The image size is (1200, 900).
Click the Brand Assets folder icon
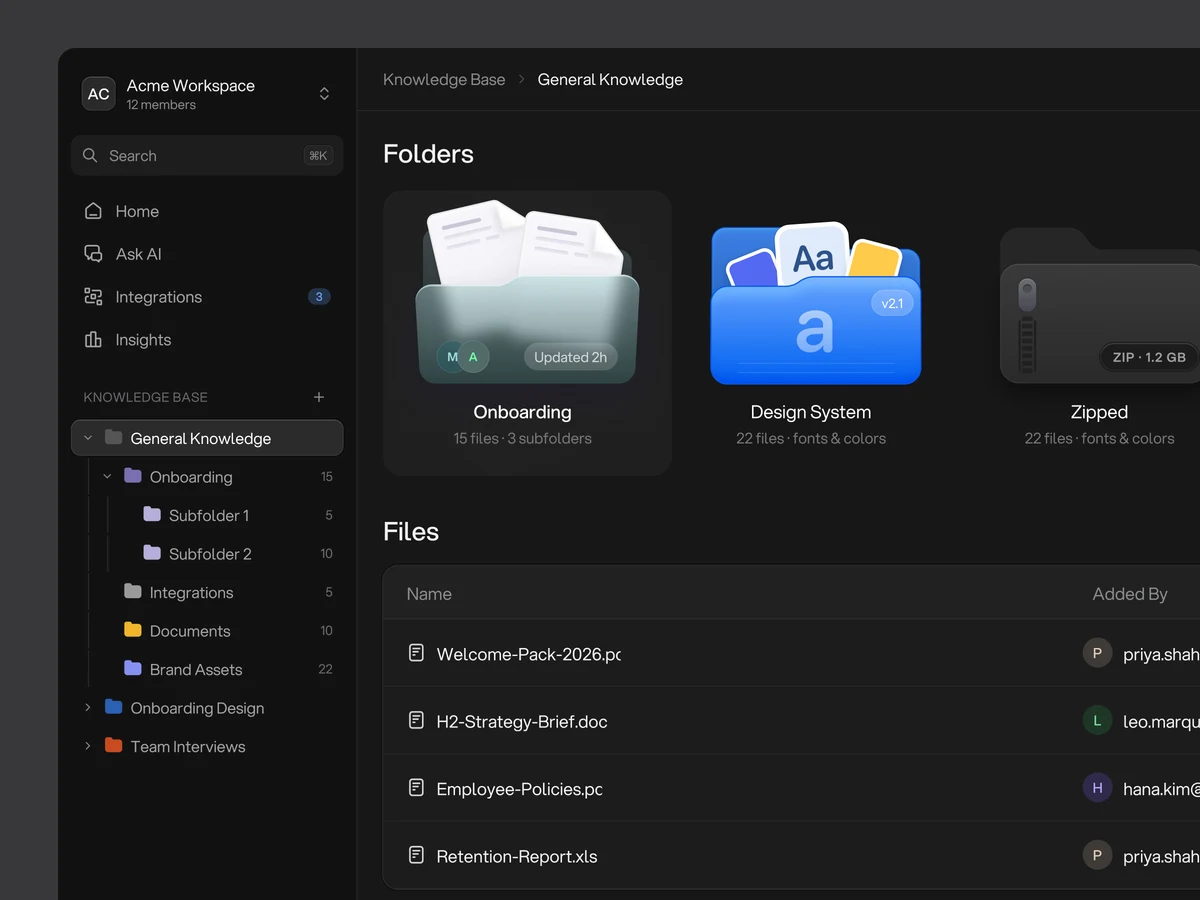point(133,669)
